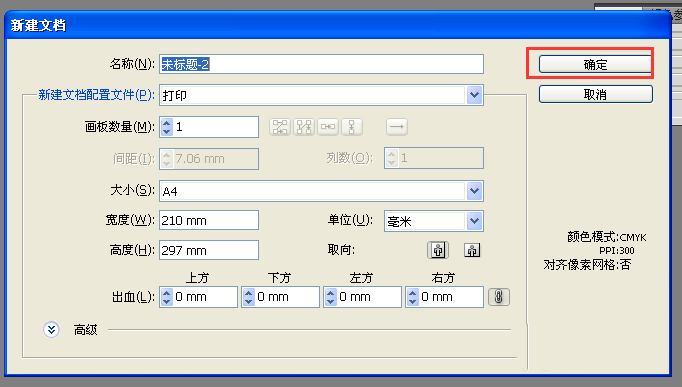Click the 宽度 field with 210 mm
This screenshot has height=387, width=682.
pos(209,220)
